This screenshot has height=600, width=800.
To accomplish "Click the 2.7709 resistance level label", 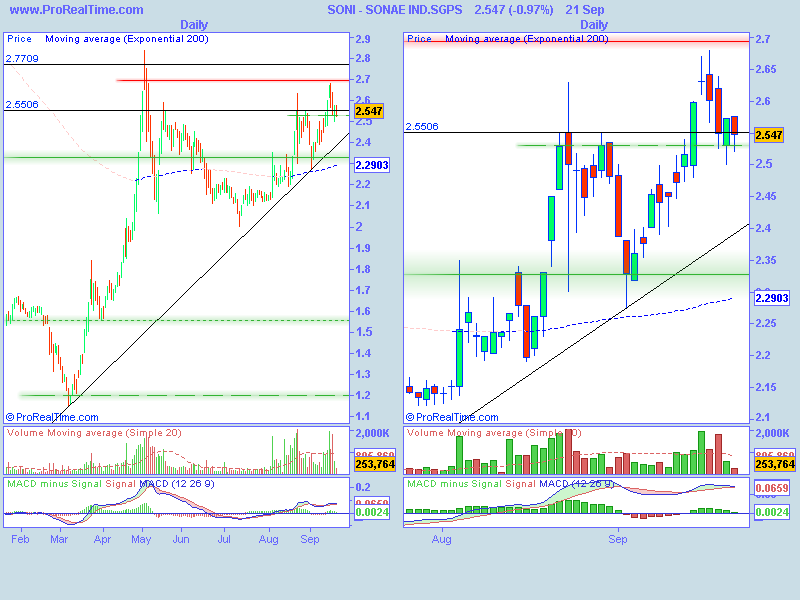I will (22, 59).
